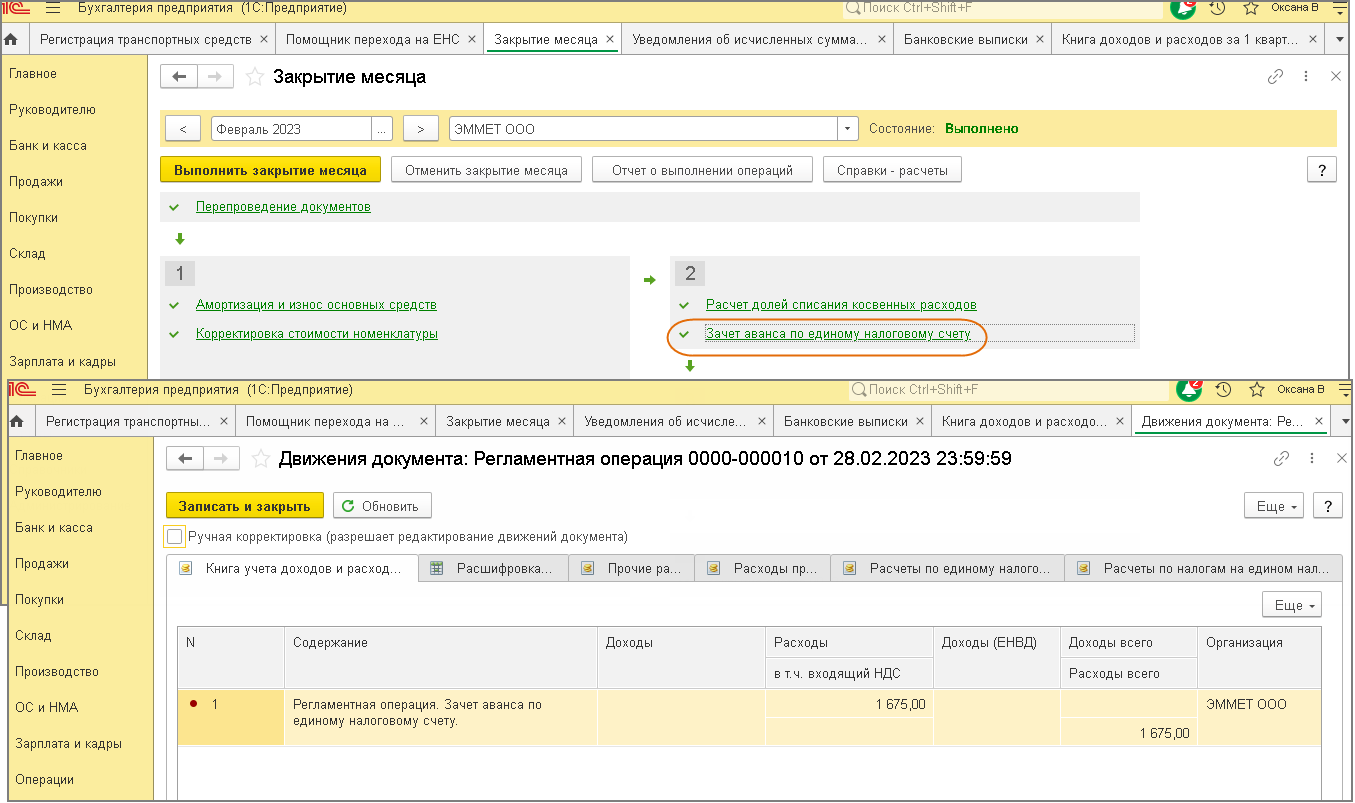Add the Закрытие месяца form to favorites with its star
This screenshot has width=1355, height=803.
tap(255, 77)
